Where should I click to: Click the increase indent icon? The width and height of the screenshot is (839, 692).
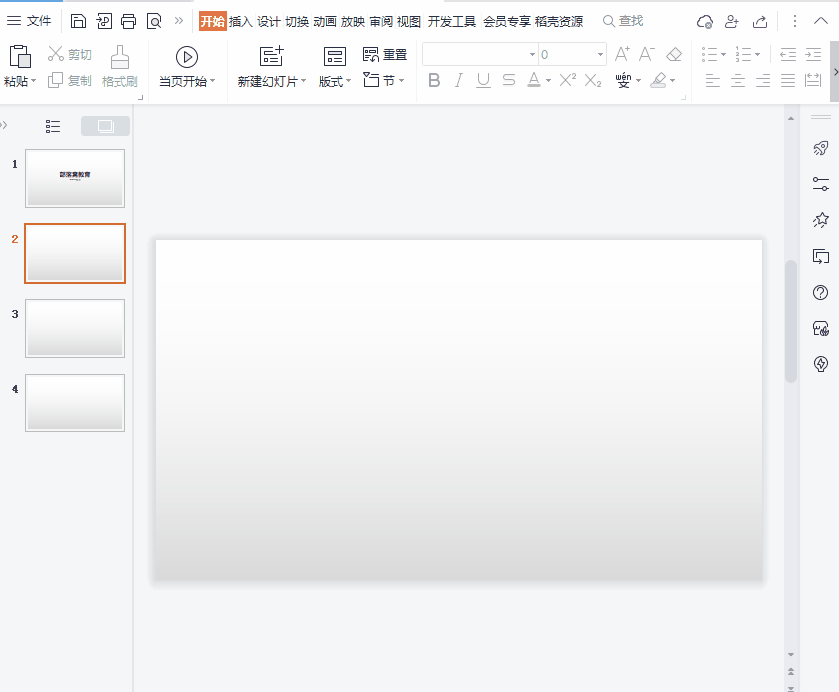pyautogui.click(x=813, y=54)
